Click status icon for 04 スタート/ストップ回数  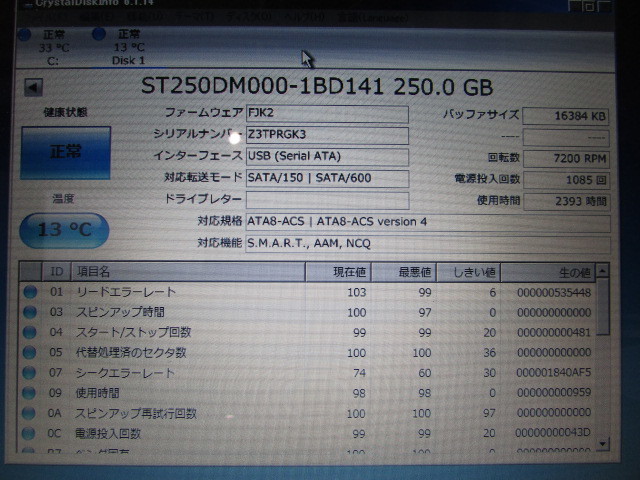29,332
